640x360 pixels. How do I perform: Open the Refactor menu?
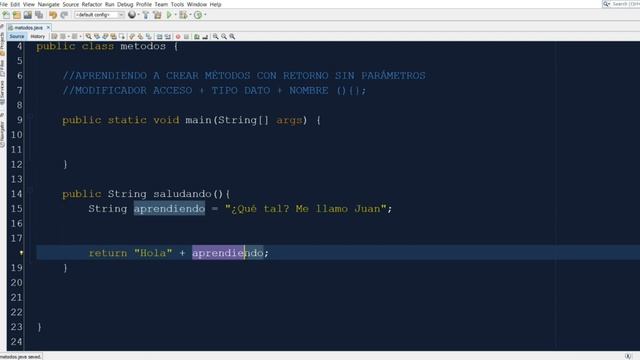[92, 4]
